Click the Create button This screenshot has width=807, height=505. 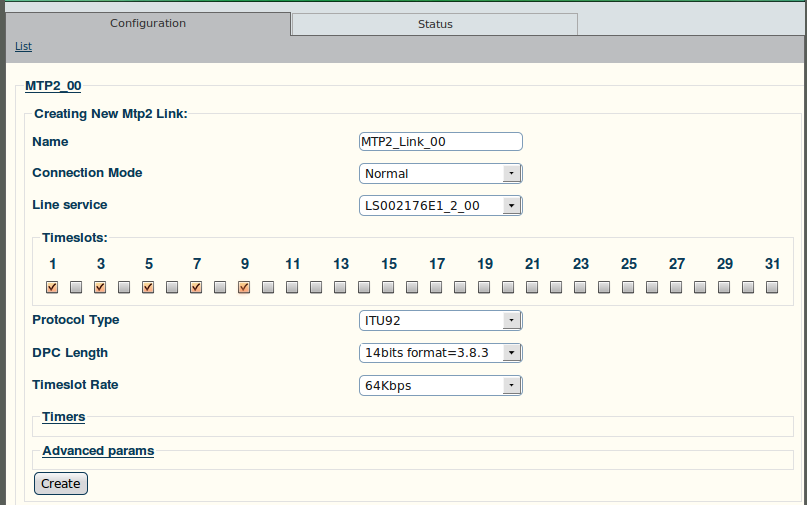point(61,483)
